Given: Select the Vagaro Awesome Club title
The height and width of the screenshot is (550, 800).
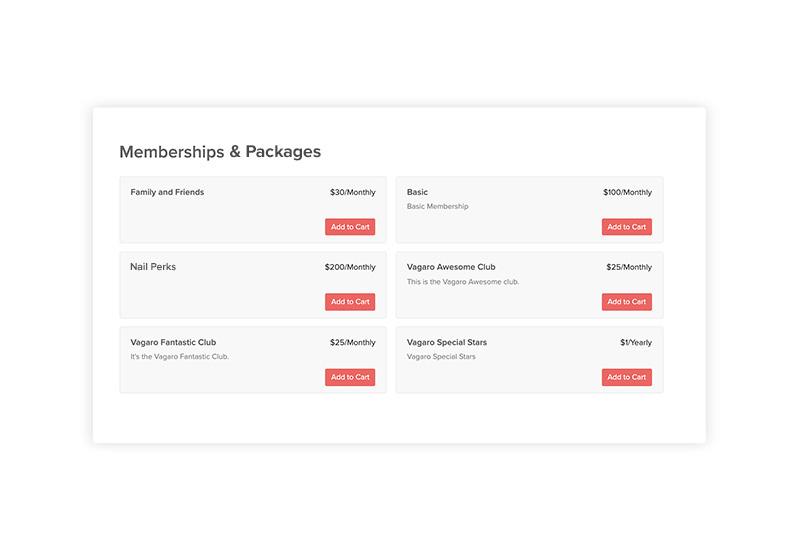Looking at the screenshot, I should 451,267.
